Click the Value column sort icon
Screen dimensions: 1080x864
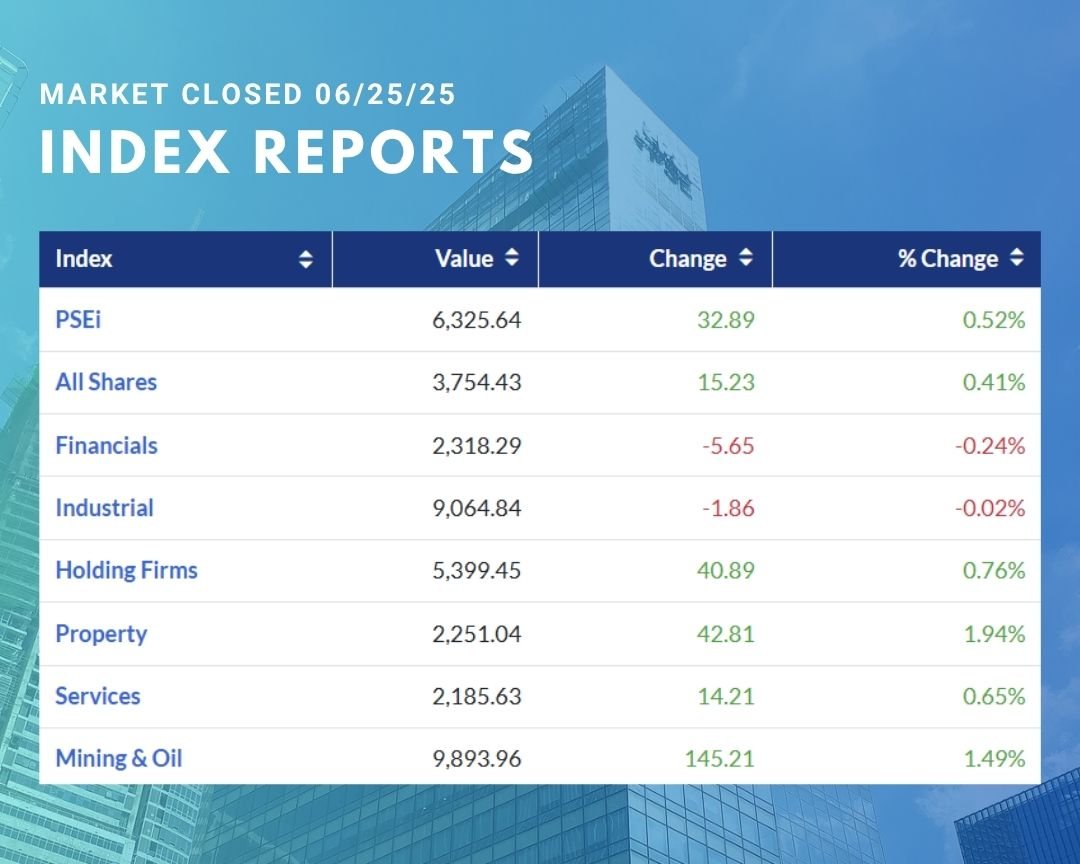click(x=512, y=258)
